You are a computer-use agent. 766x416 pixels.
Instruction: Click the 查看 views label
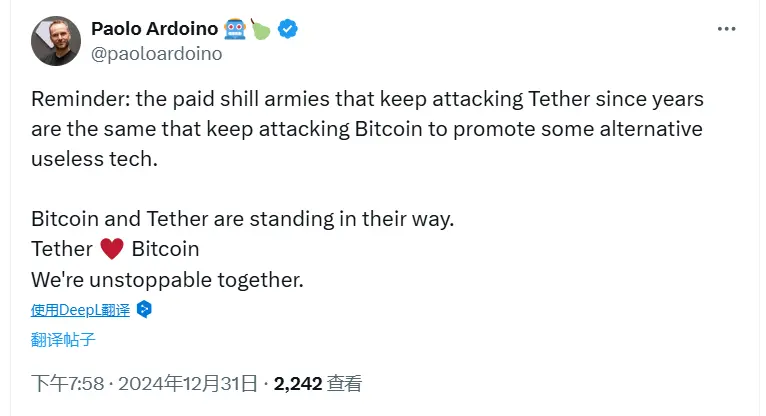point(345,383)
